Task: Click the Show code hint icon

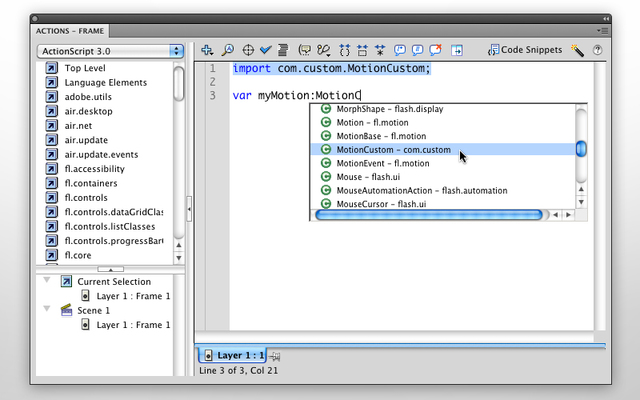Action: pyautogui.click(x=304, y=50)
